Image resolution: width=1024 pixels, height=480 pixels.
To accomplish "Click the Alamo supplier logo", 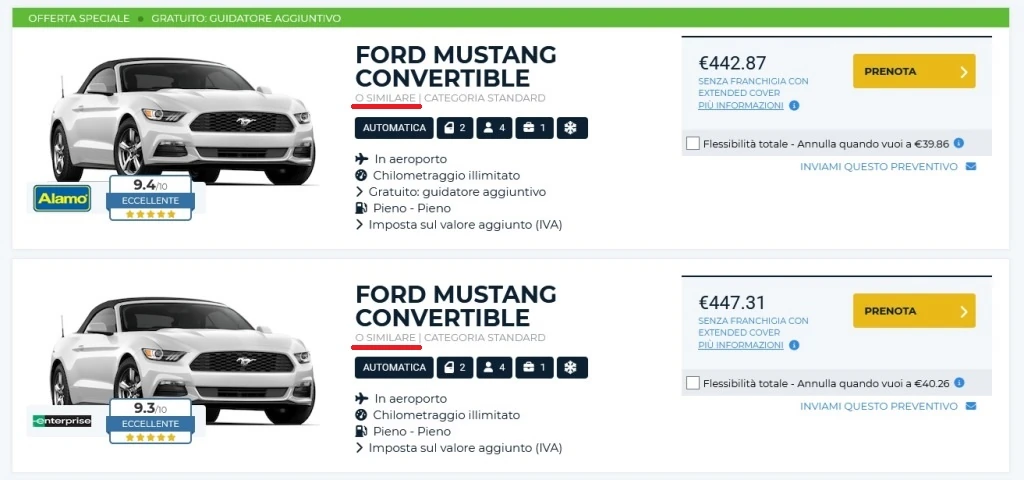I will point(62,199).
